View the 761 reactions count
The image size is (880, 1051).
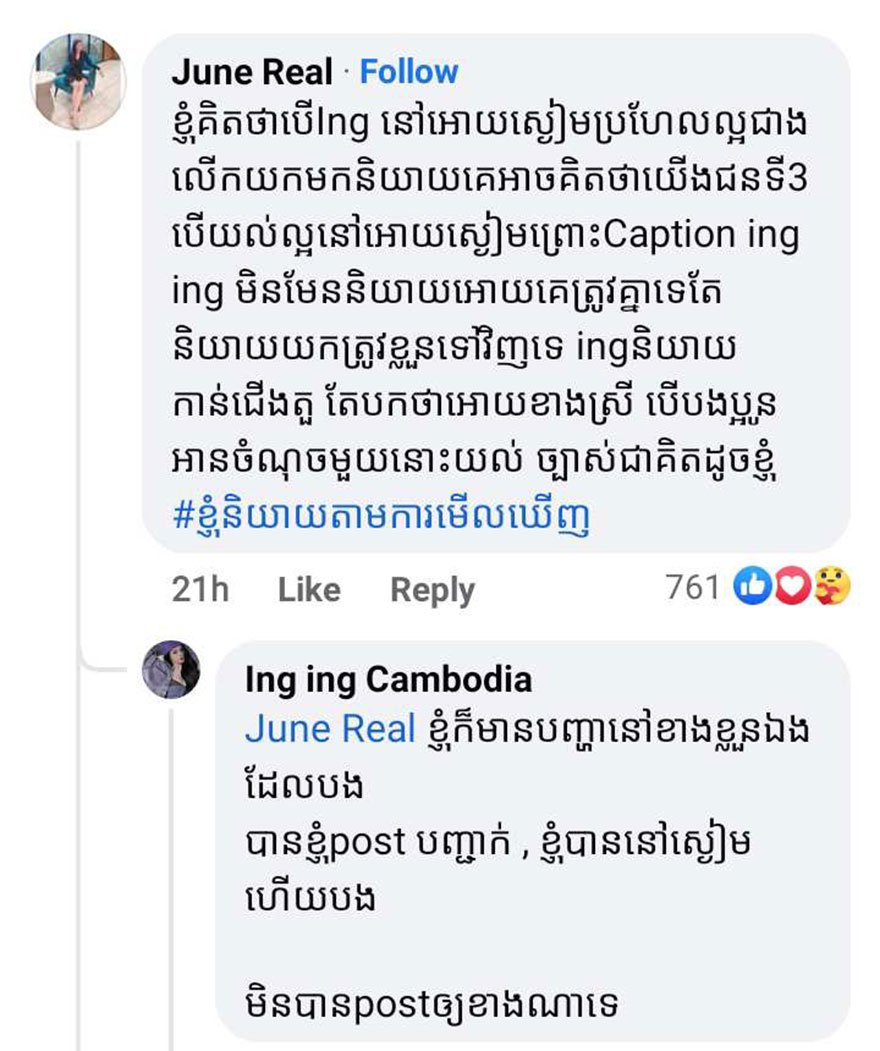point(693,588)
